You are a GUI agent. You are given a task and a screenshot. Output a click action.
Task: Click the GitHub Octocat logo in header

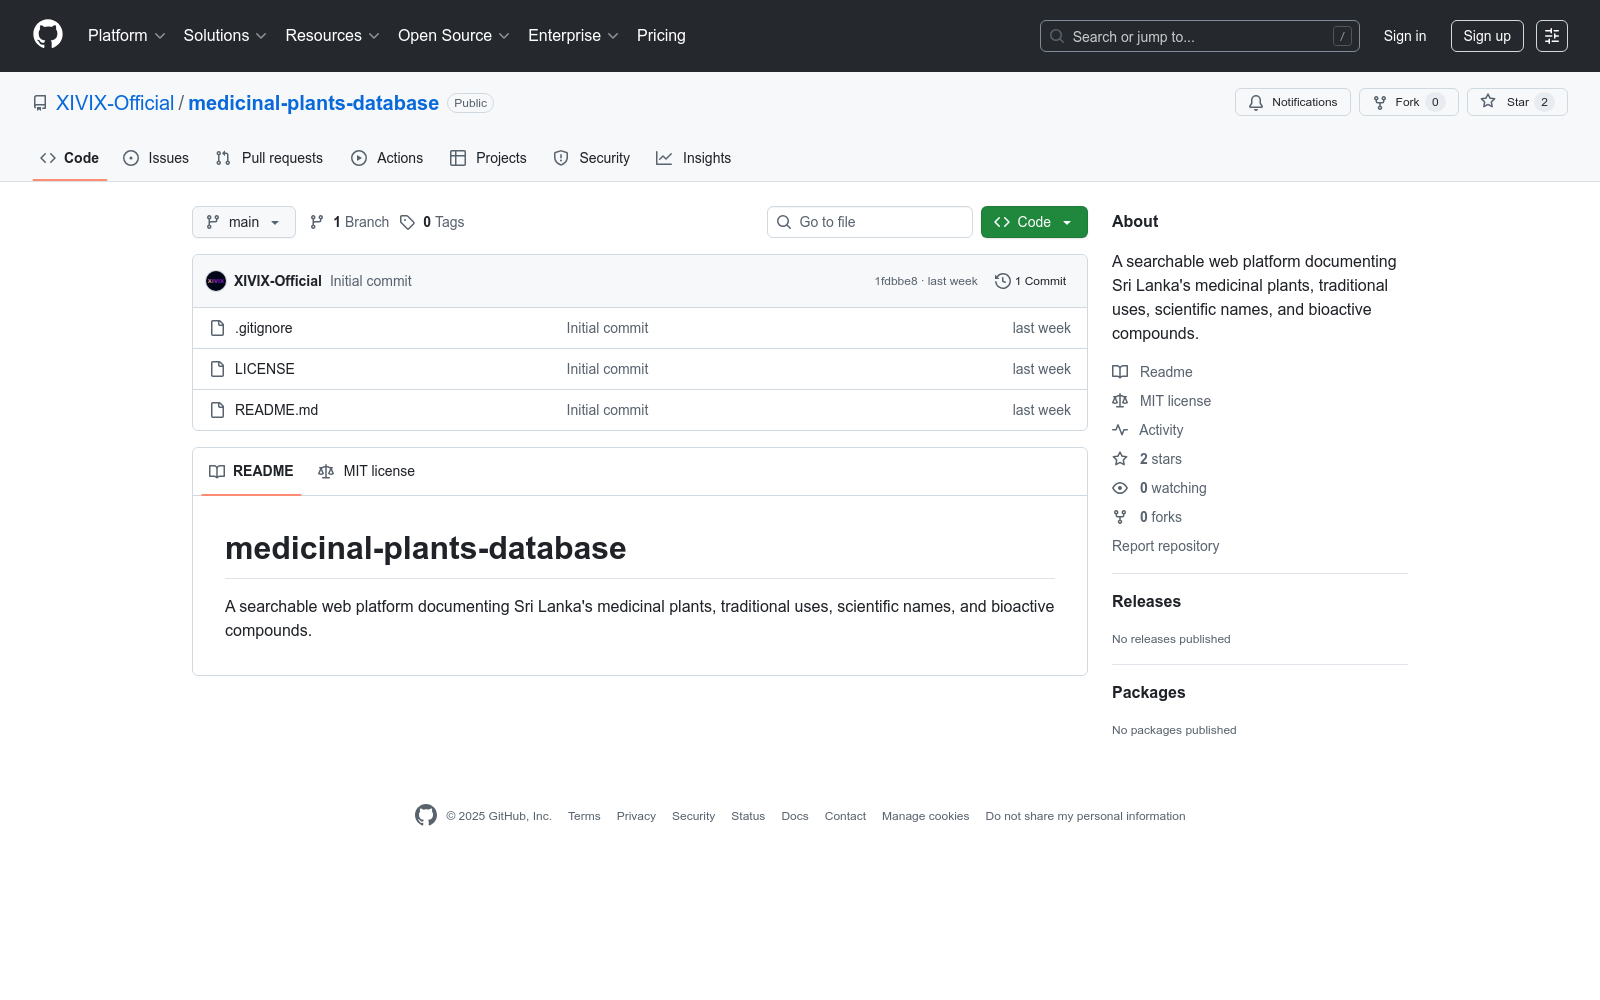[x=48, y=35]
